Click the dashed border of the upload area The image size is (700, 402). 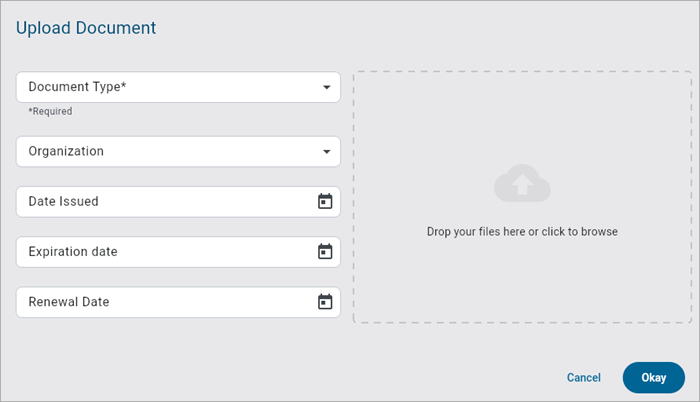pyautogui.click(x=354, y=200)
